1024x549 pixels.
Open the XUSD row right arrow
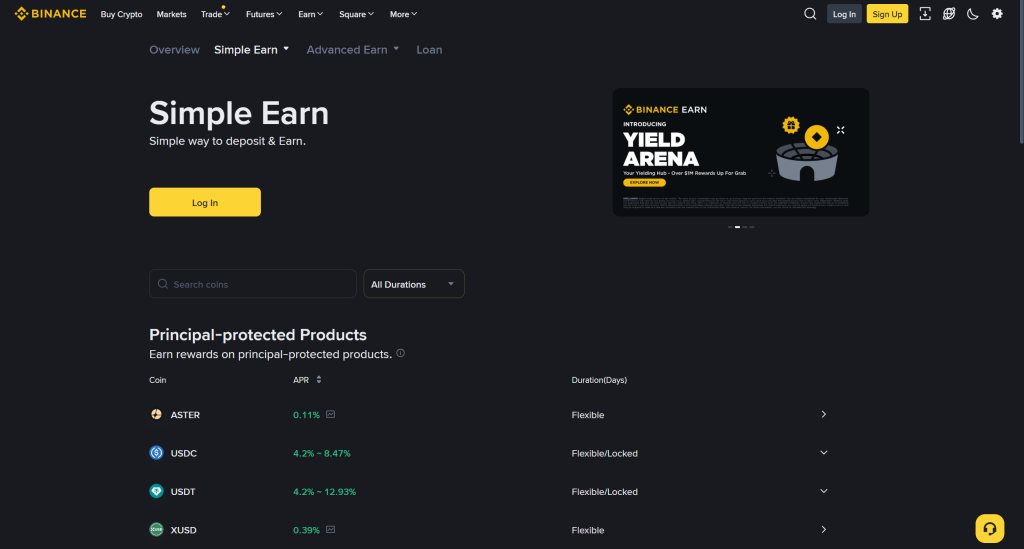pyautogui.click(x=824, y=529)
